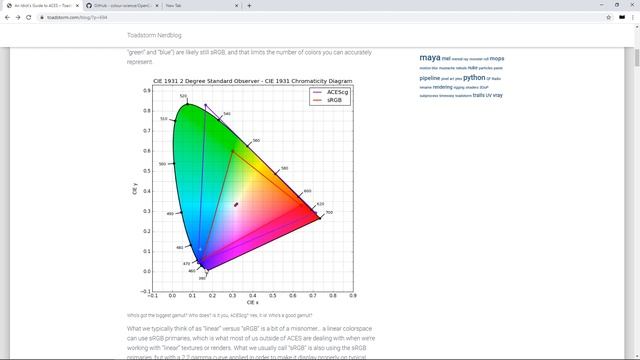Click the scrollbar up arrow

(637, 27)
